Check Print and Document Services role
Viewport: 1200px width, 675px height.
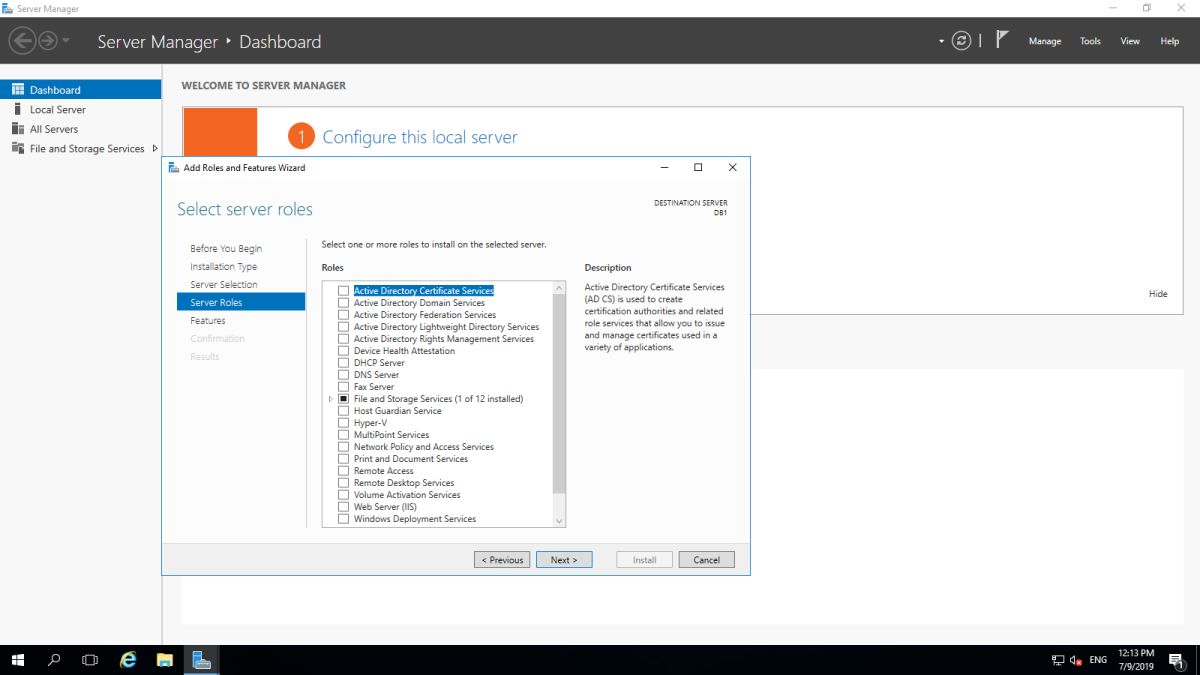point(344,459)
